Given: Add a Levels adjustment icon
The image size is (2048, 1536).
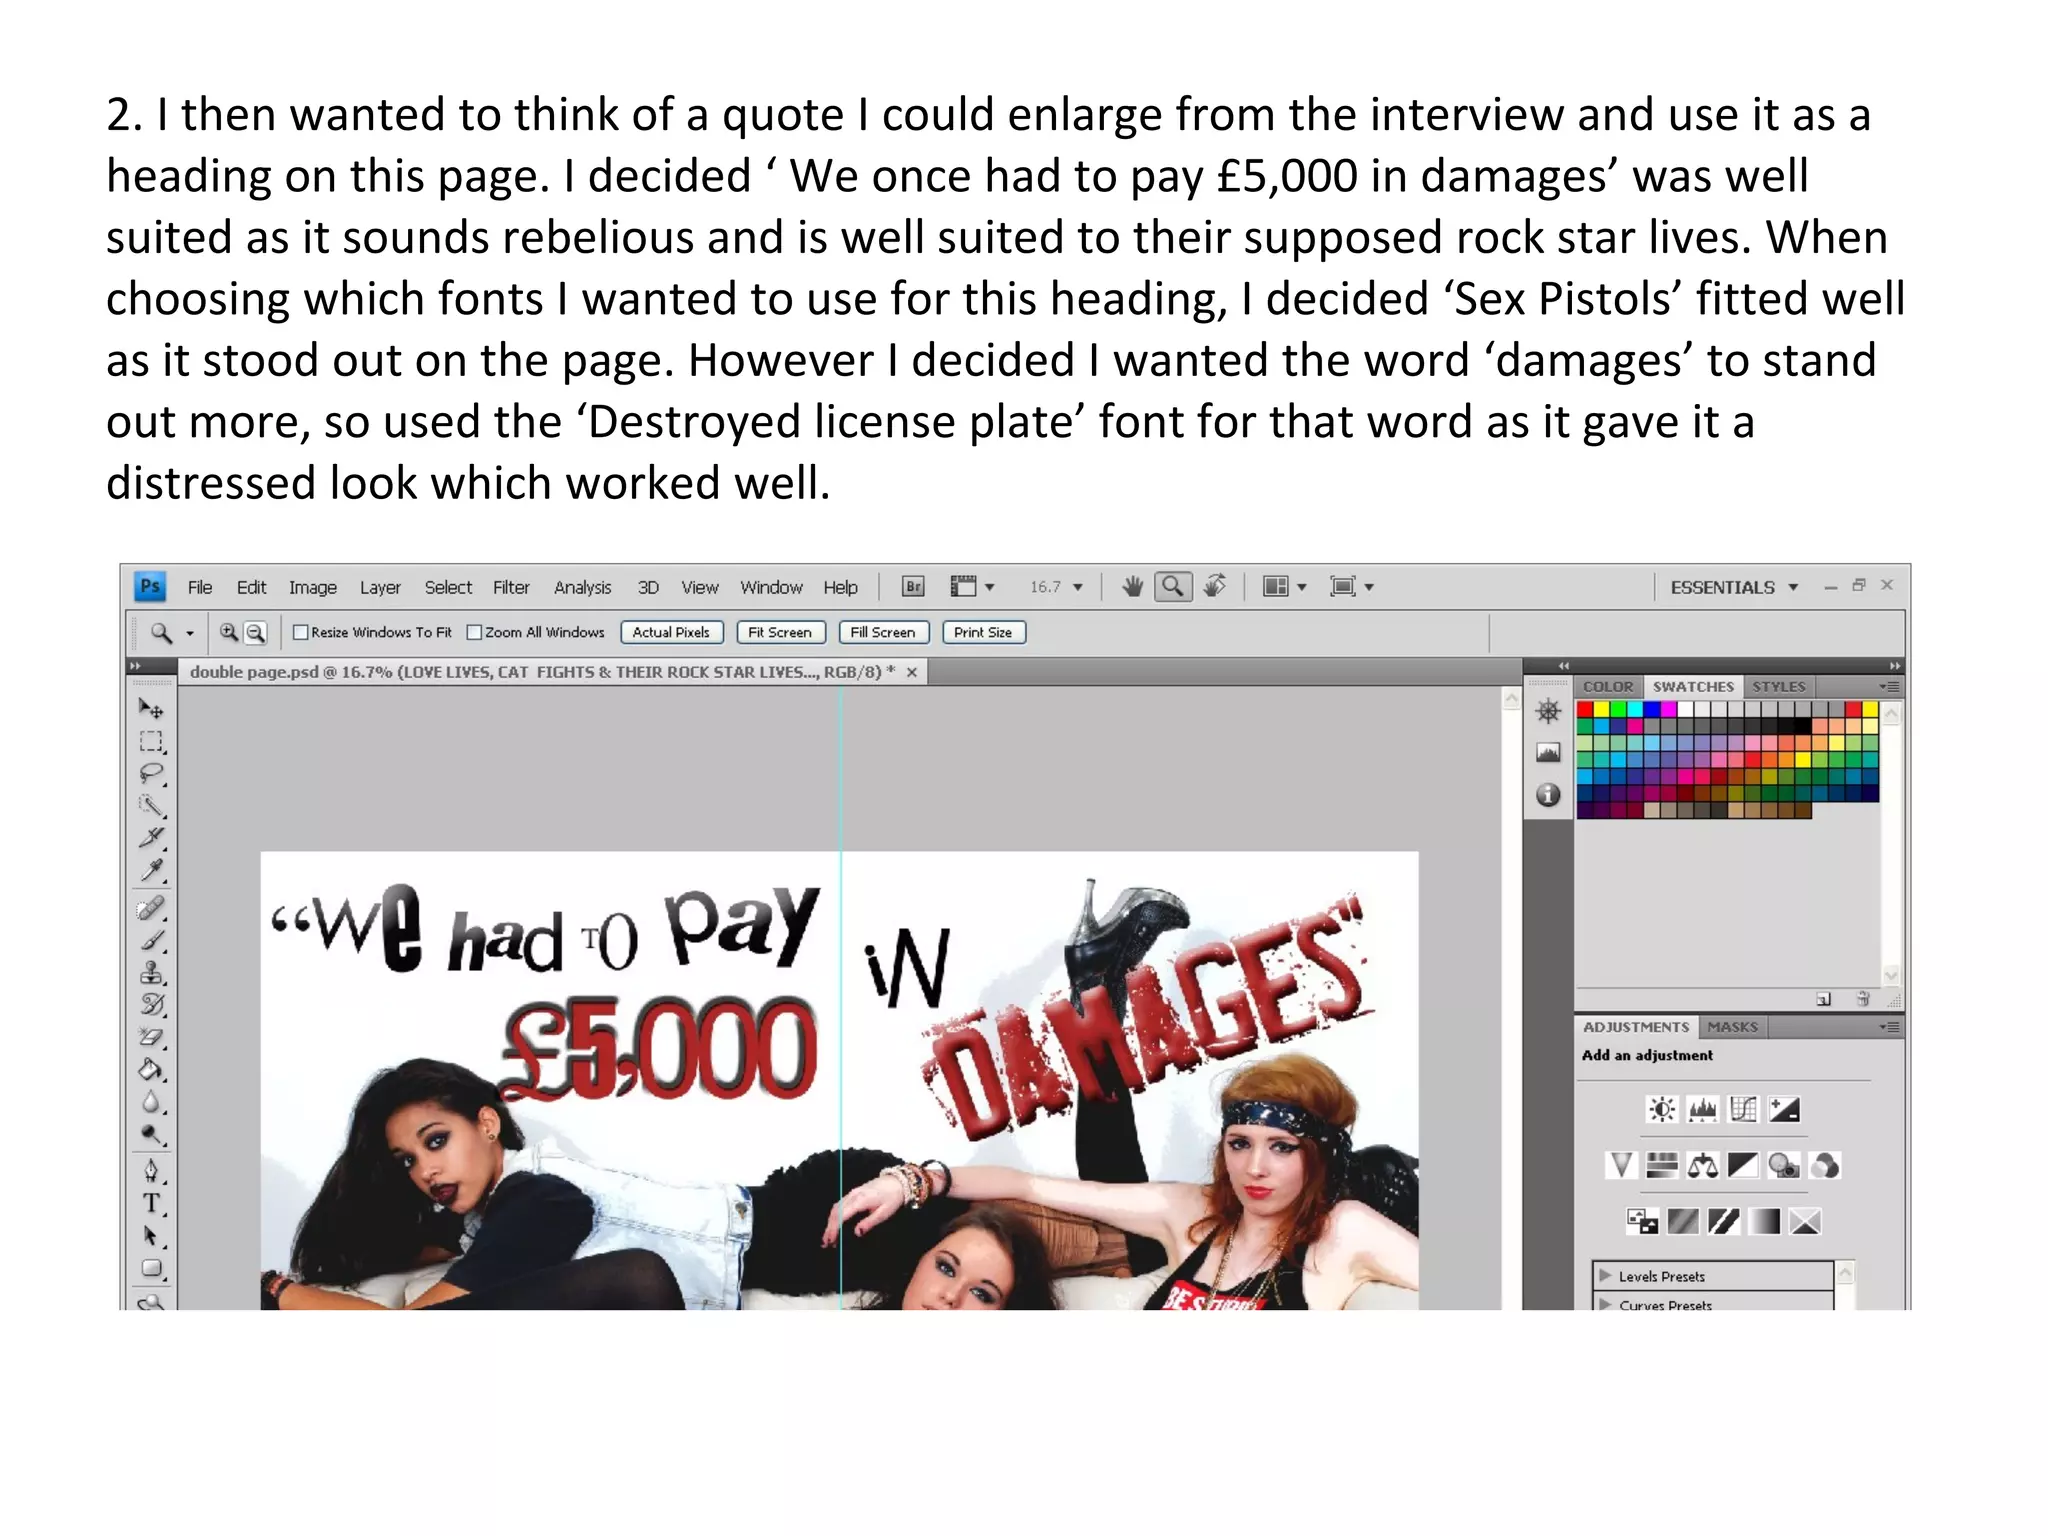Looking at the screenshot, I should [x=1702, y=1109].
